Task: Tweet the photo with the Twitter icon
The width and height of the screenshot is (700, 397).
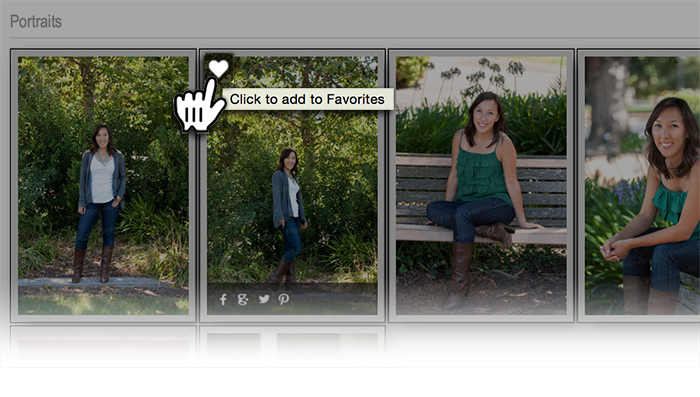Action: click(264, 299)
